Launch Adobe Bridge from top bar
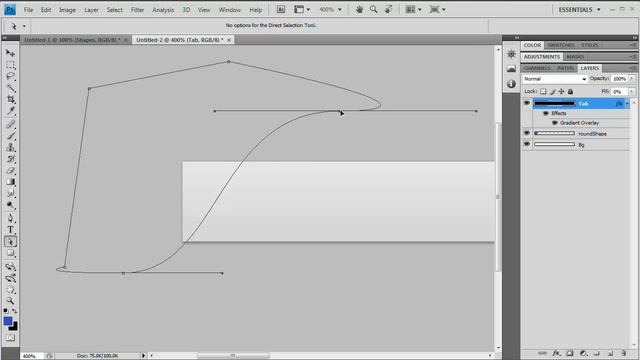 (x=281, y=9)
